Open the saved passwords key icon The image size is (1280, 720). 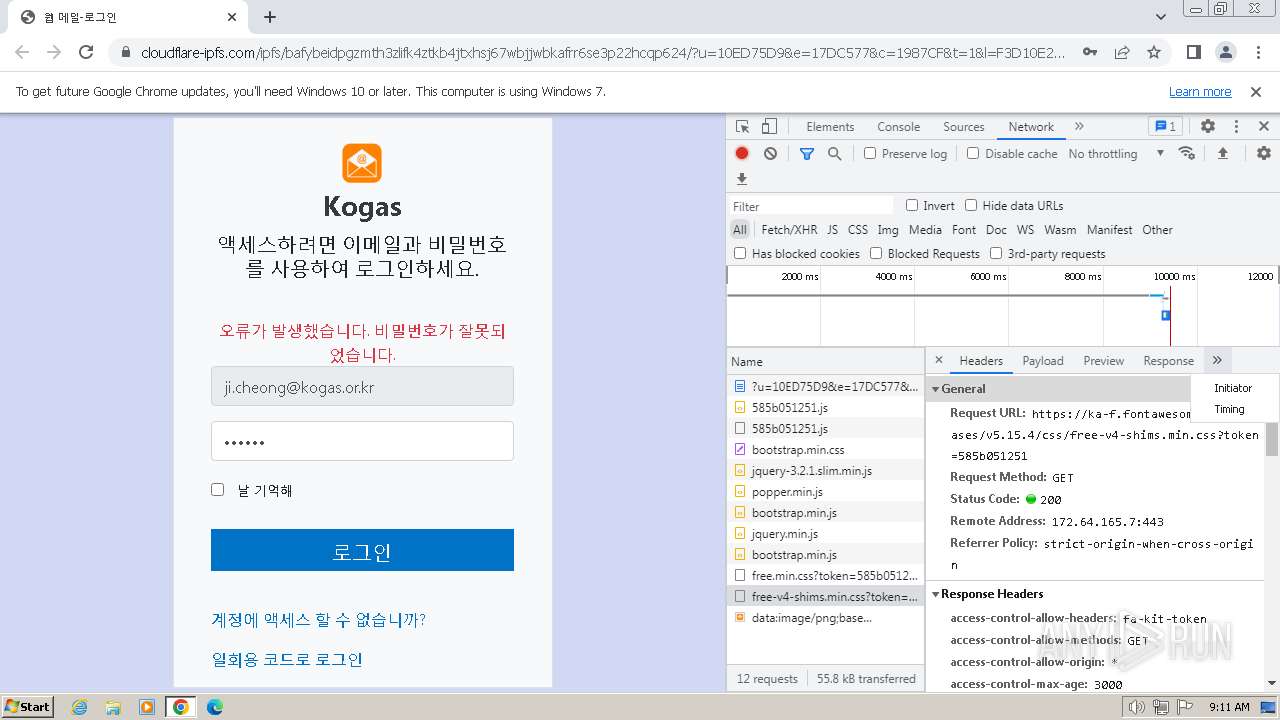click(1090, 52)
